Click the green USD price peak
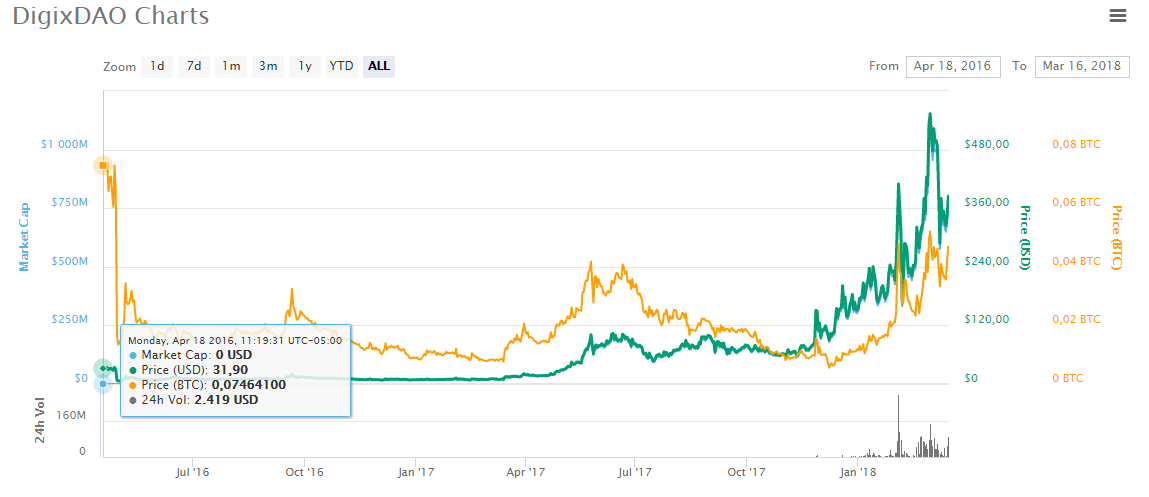Image resolution: width=1149 pixels, height=497 pixels. [930, 114]
